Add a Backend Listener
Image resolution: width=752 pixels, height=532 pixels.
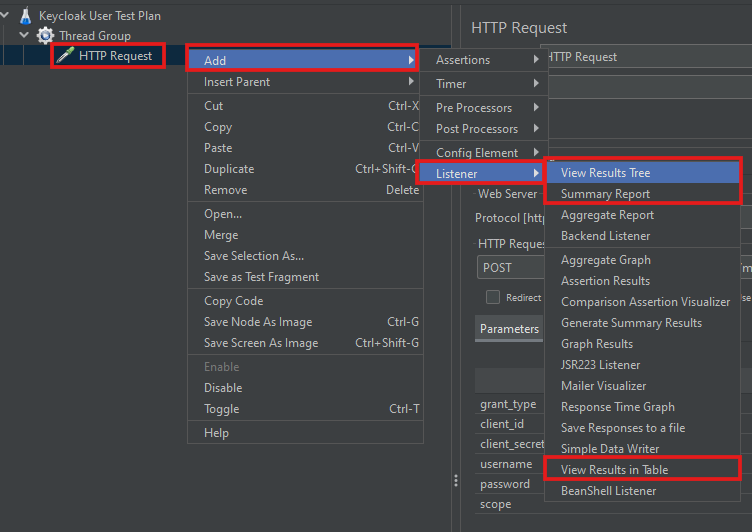643,236
